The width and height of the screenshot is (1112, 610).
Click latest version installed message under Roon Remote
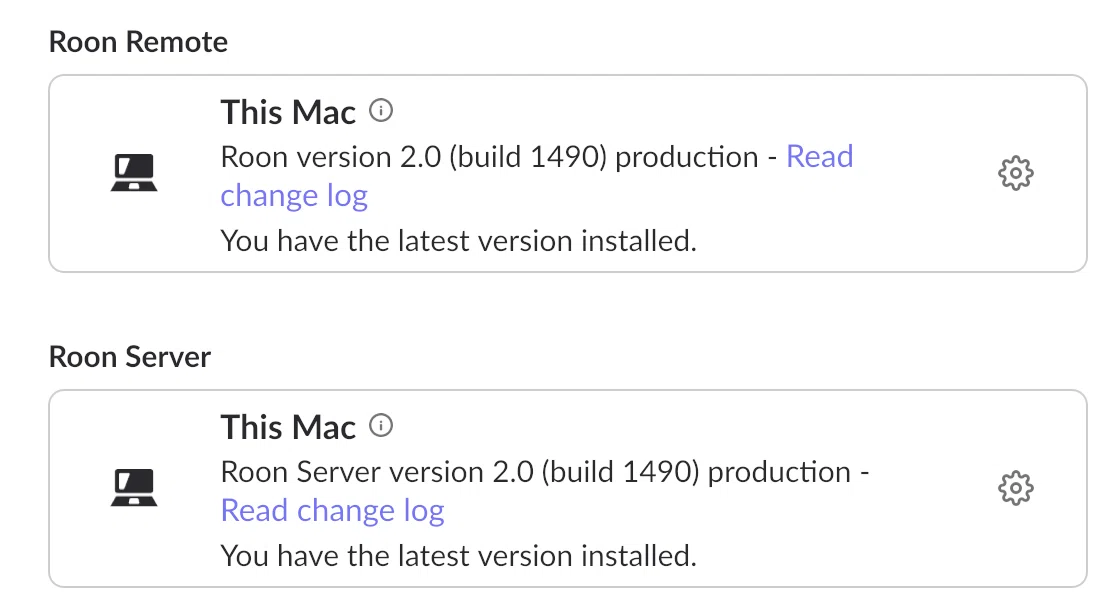(x=459, y=241)
